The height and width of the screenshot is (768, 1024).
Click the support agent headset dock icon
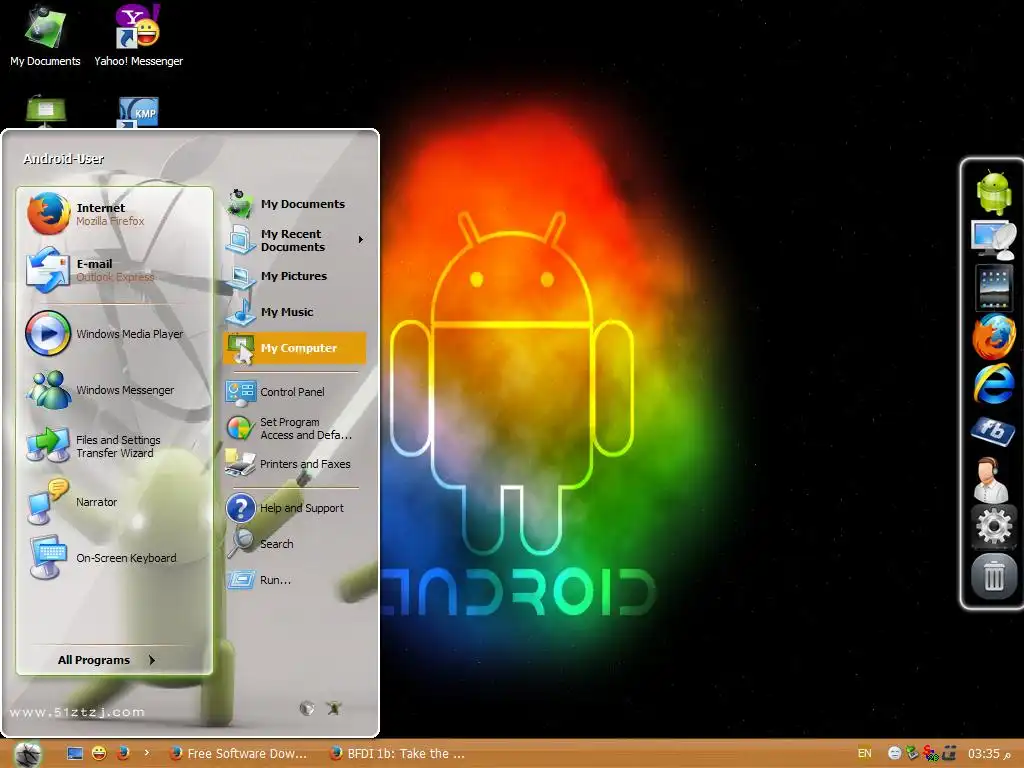pos(991,479)
